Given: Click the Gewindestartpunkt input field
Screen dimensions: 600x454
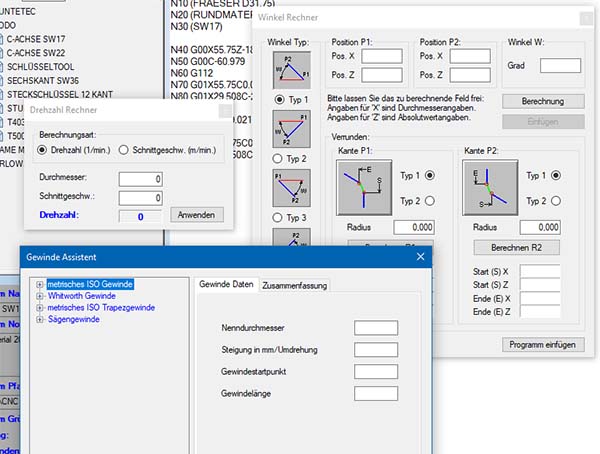Looking at the screenshot, I should pyautogui.click(x=376, y=372).
